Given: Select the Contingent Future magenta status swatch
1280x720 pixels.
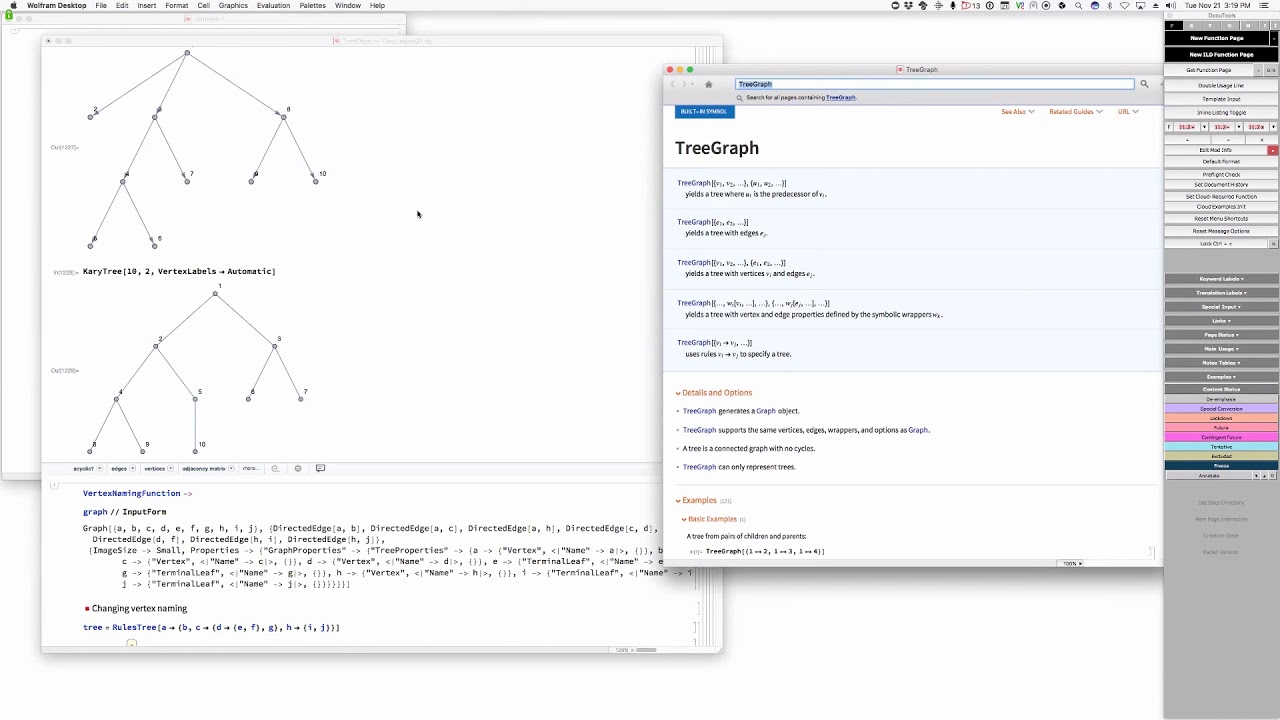Looking at the screenshot, I should [x=1221, y=437].
